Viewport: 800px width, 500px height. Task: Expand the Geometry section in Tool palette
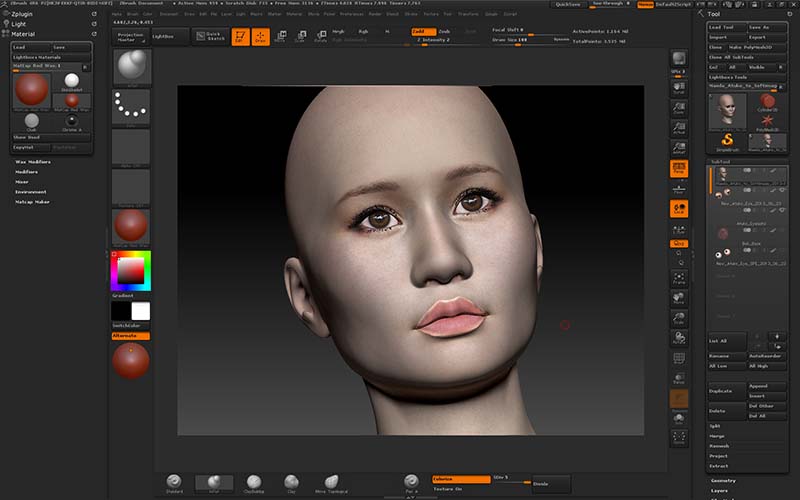tap(723, 481)
